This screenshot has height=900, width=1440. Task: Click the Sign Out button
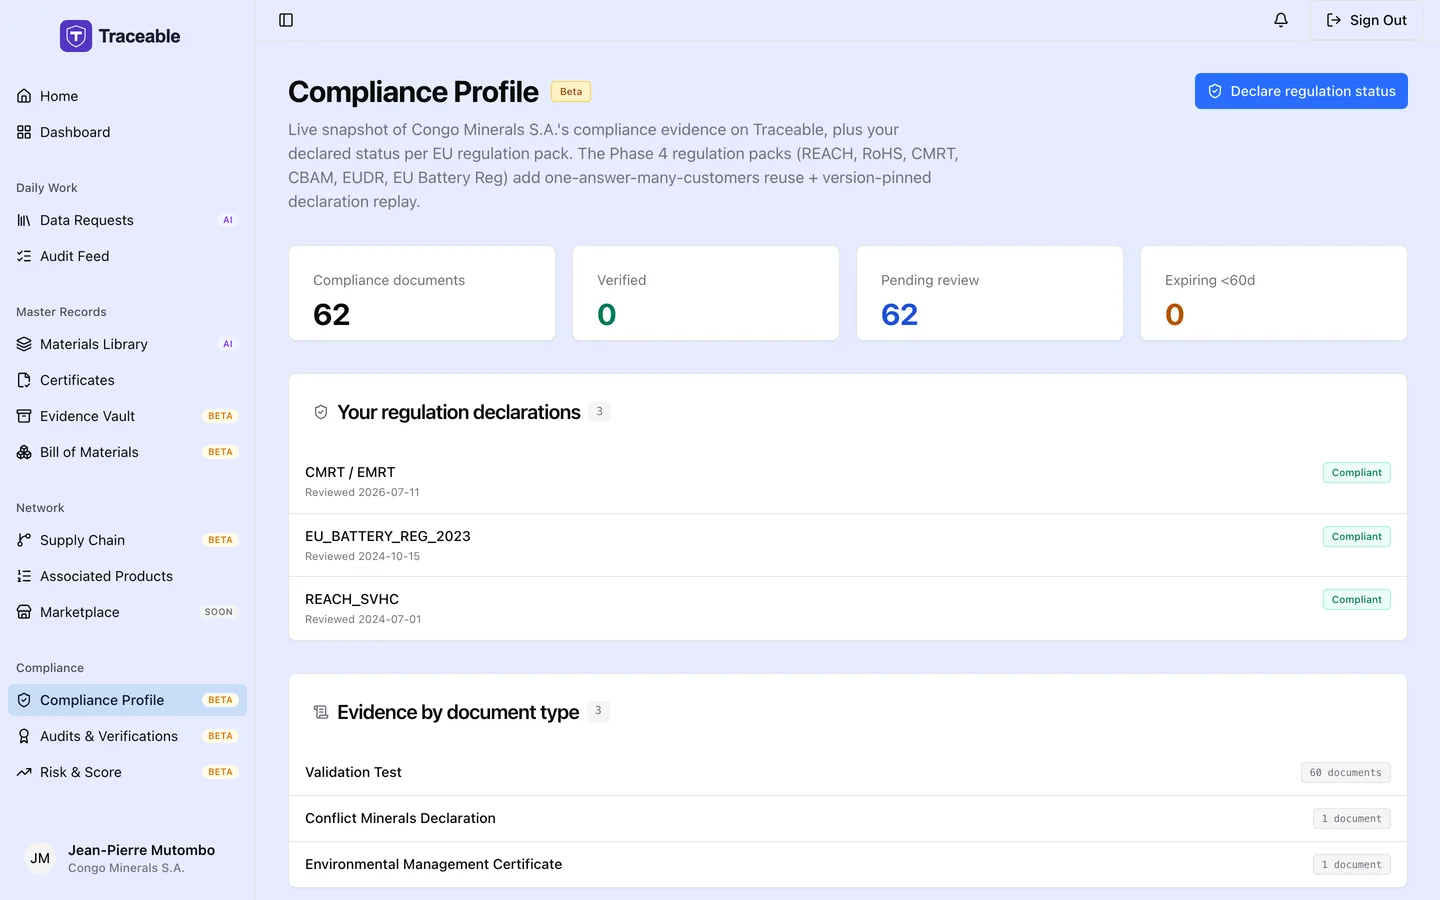1366,20
